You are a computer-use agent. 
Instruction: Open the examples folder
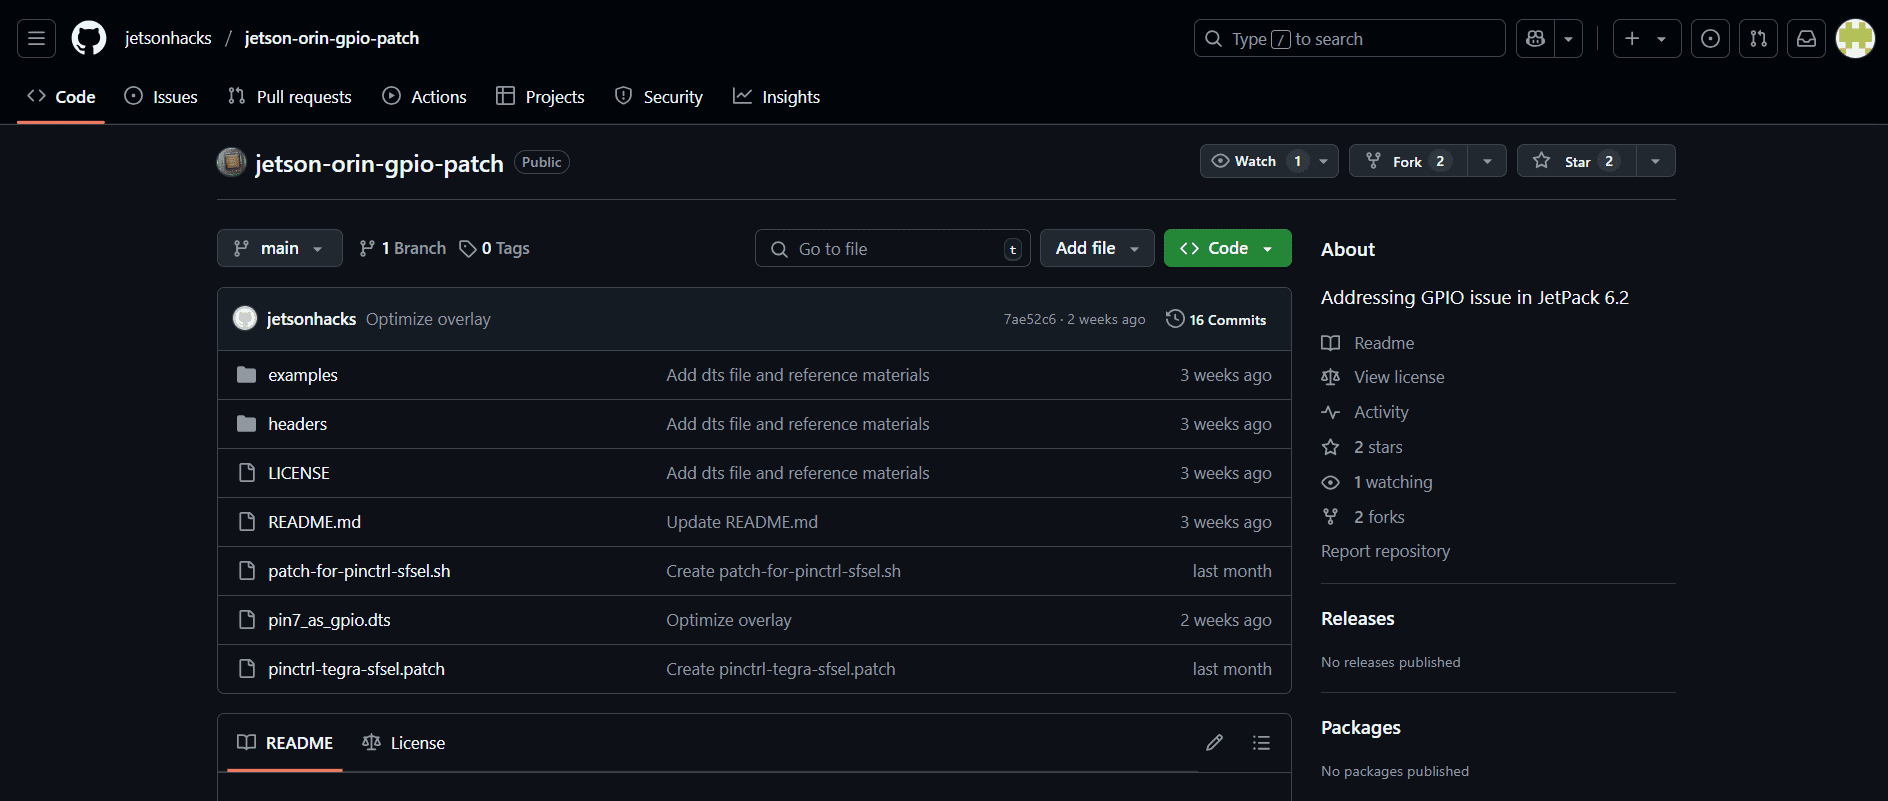(302, 375)
